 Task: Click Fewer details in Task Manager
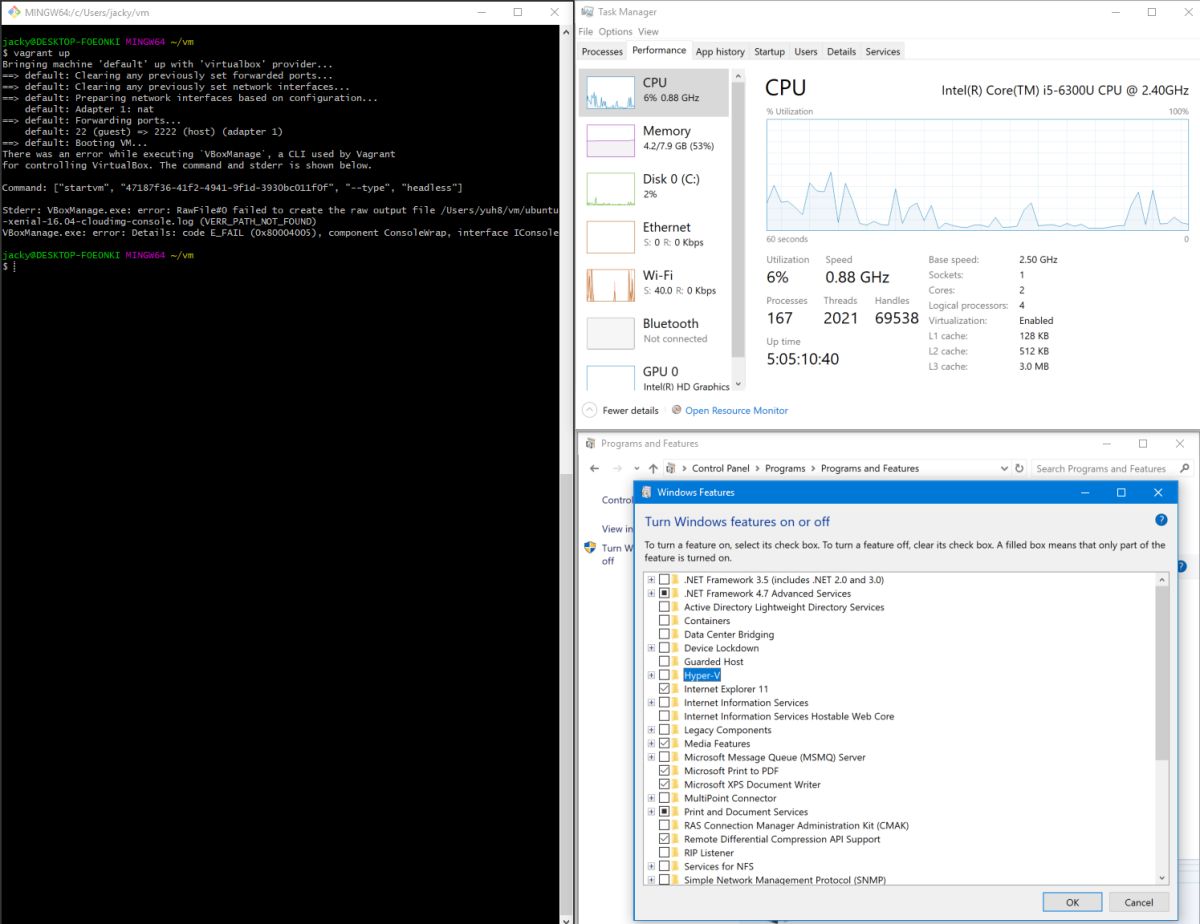[x=631, y=410]
